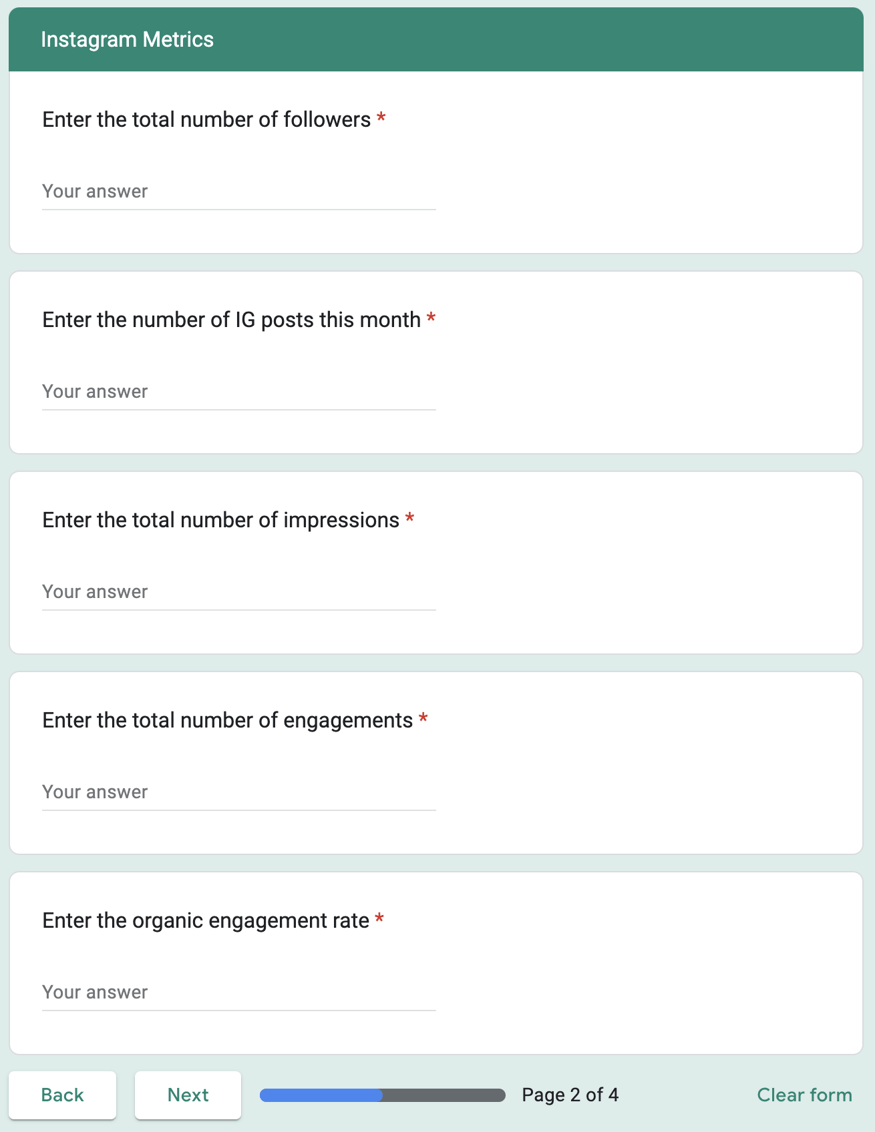Click the total impressions answer field
This screenshot has height=1132, width=875.
[x=238, y=591]
